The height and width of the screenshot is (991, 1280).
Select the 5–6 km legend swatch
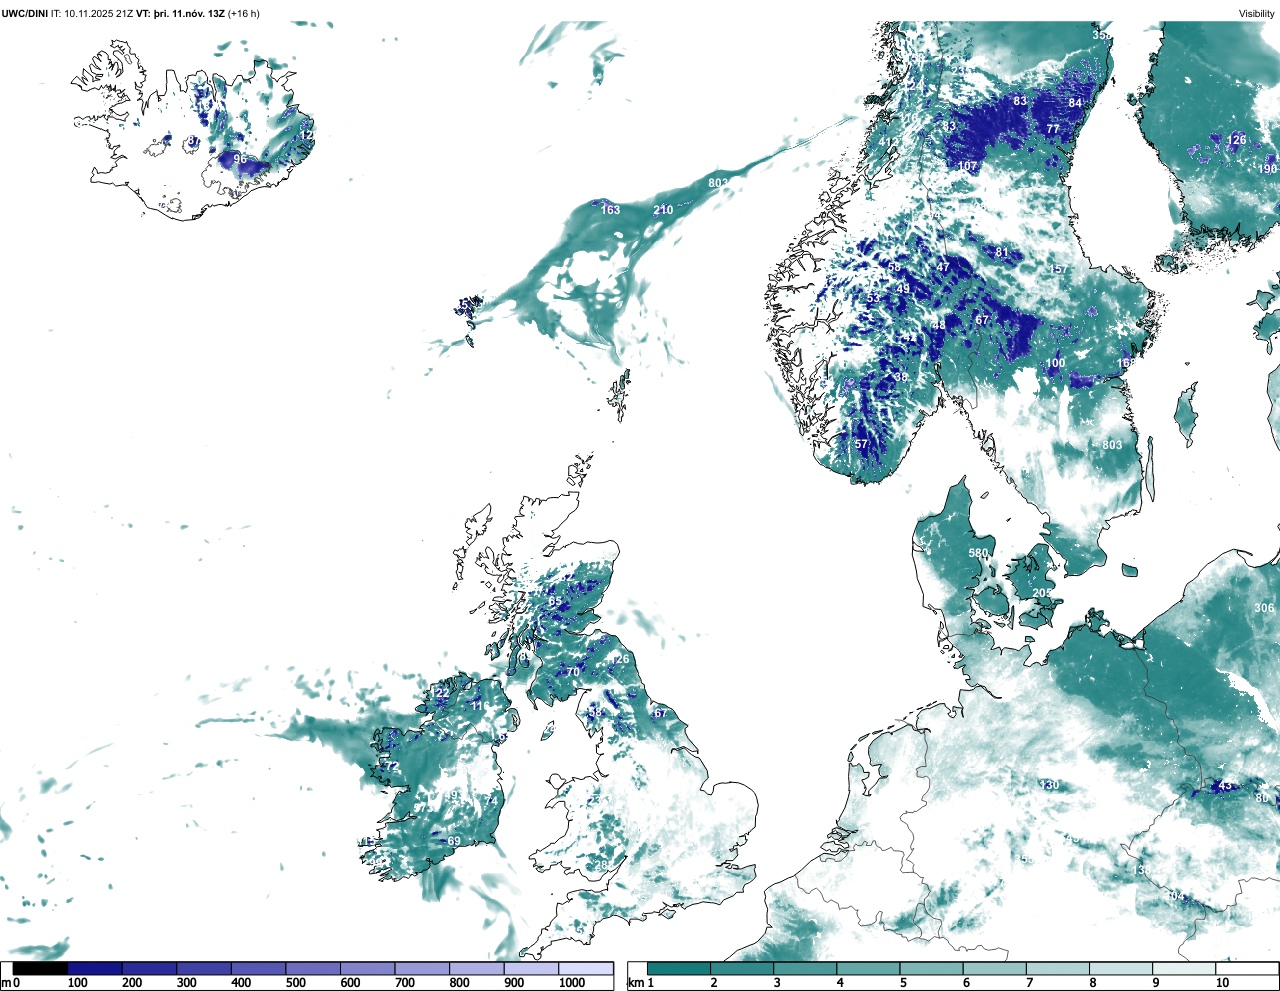[931, 968]
